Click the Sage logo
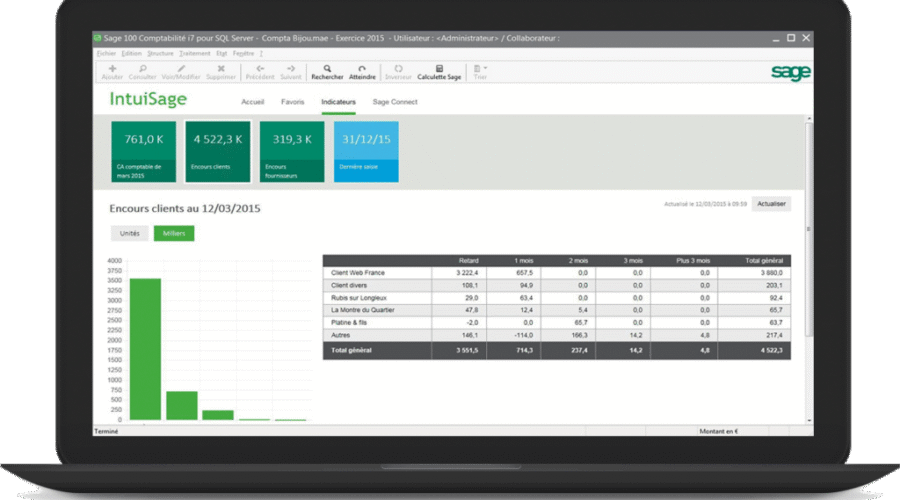This screenshot has width=900, height=500. pyautogui.click(x=790, y=72)
